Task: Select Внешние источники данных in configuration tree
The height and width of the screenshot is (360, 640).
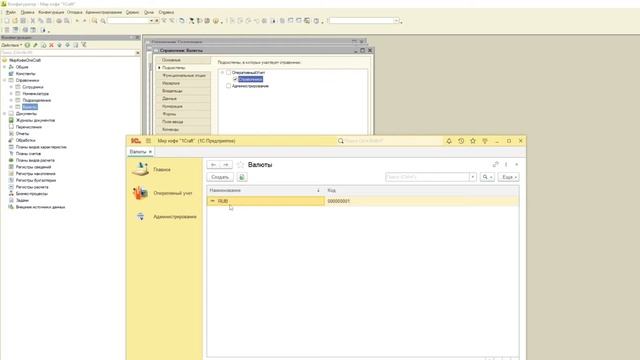Action: pos(40,207)
